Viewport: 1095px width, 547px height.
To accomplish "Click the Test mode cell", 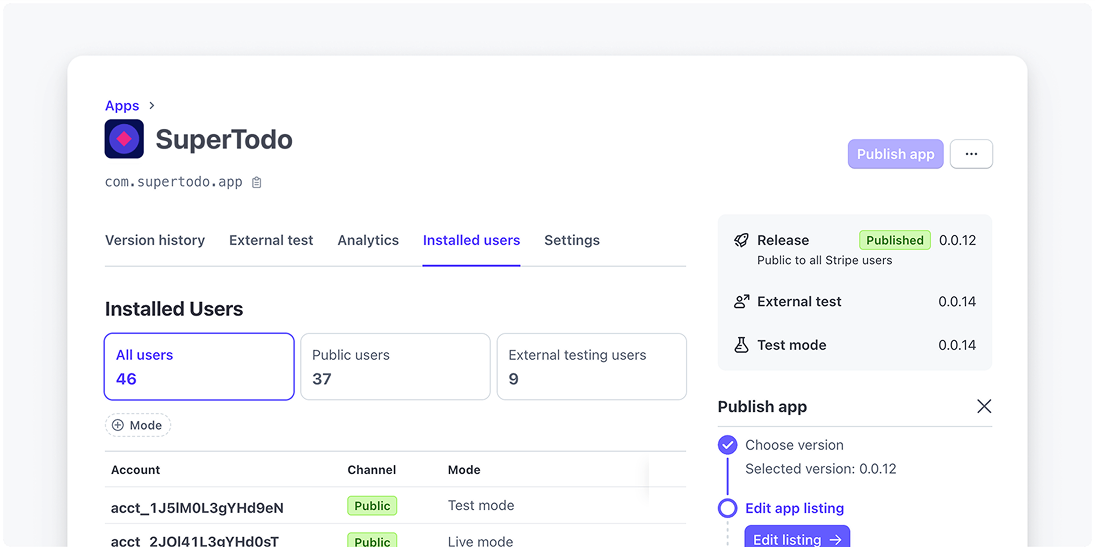I will click(481, 506).
